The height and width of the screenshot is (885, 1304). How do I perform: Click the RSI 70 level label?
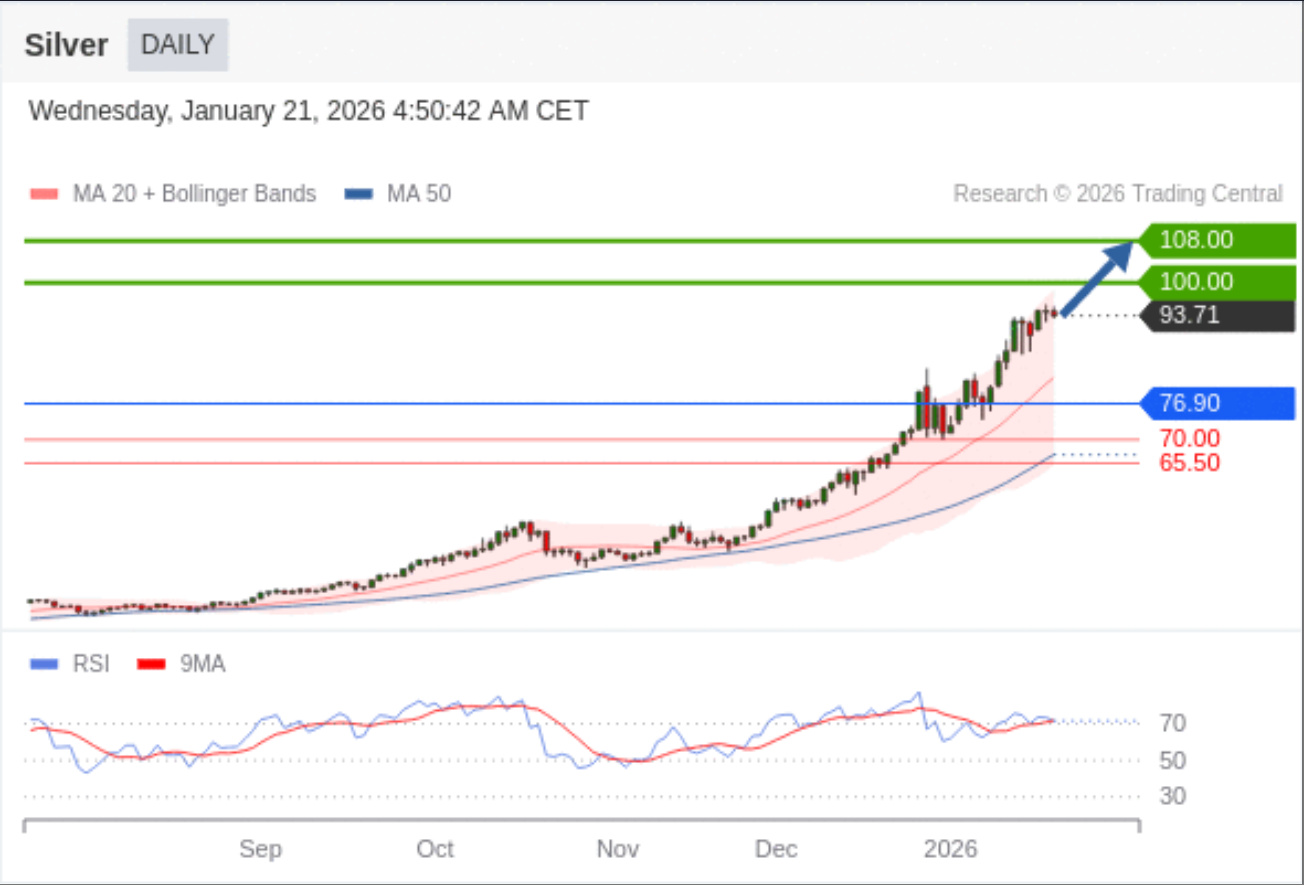coord(1172,723)
